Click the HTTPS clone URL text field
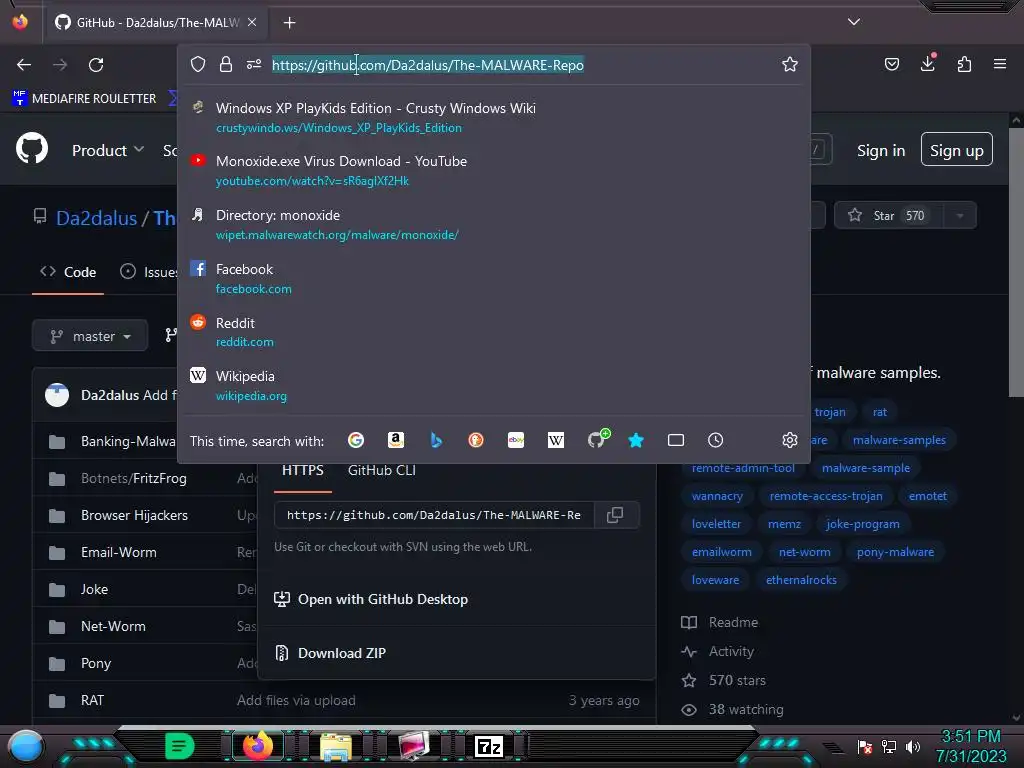The image size is (1024, 768). 434,515
